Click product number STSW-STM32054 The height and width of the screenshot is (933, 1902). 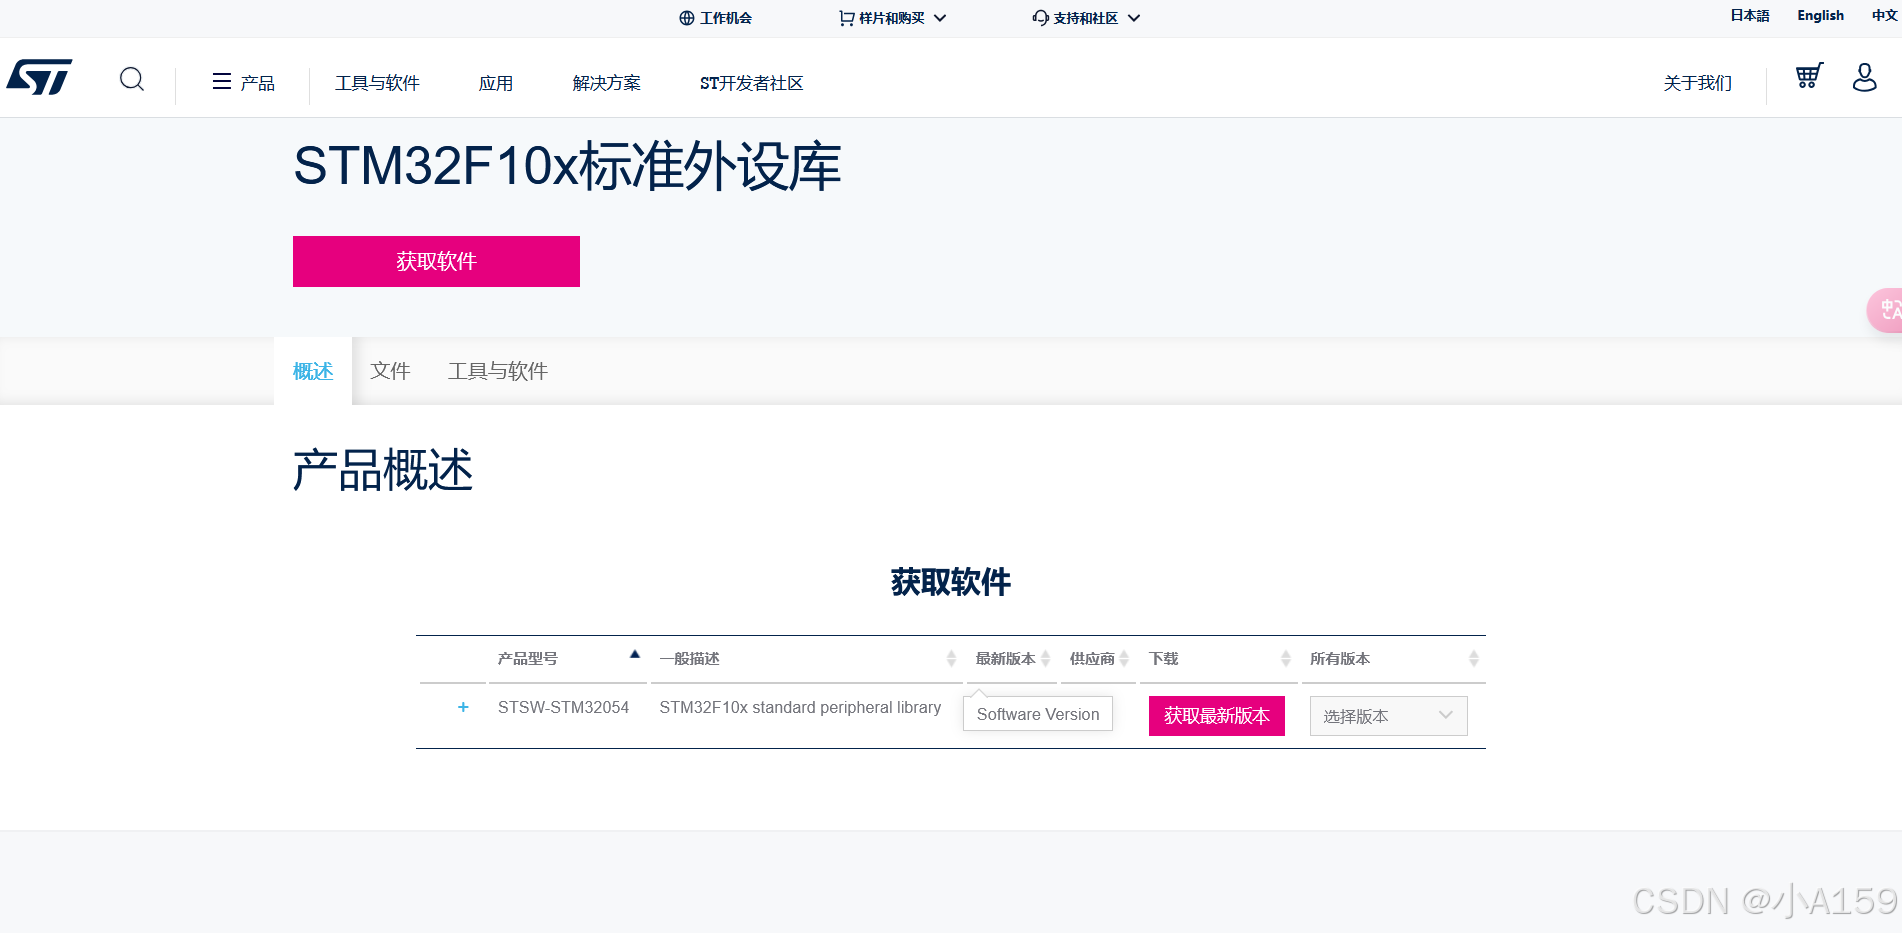coord(563,707)
